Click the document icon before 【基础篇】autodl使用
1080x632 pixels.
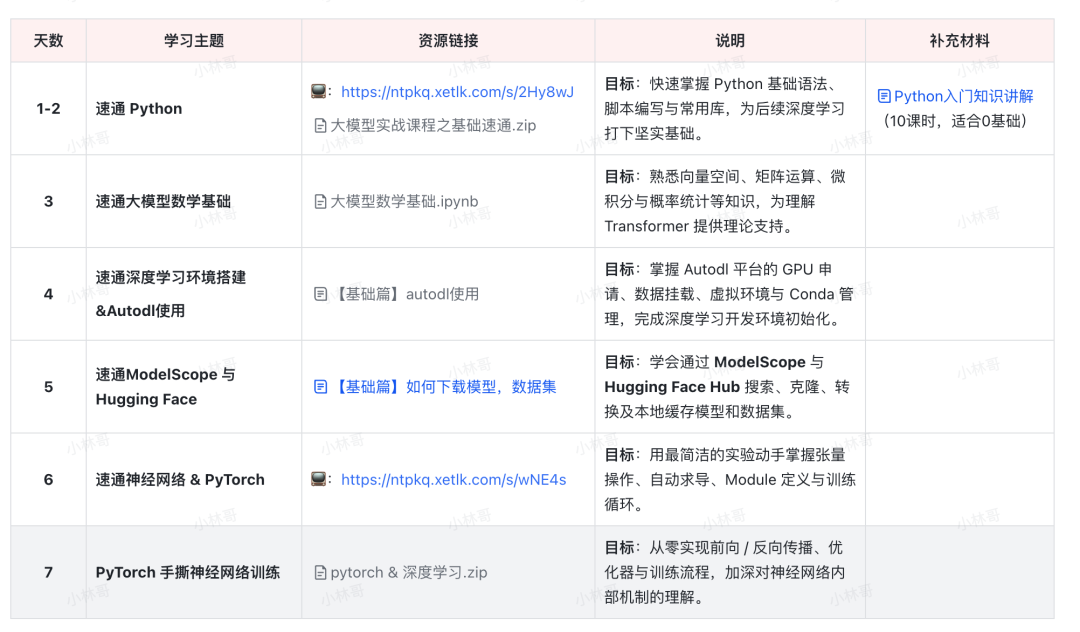[320, 294]
